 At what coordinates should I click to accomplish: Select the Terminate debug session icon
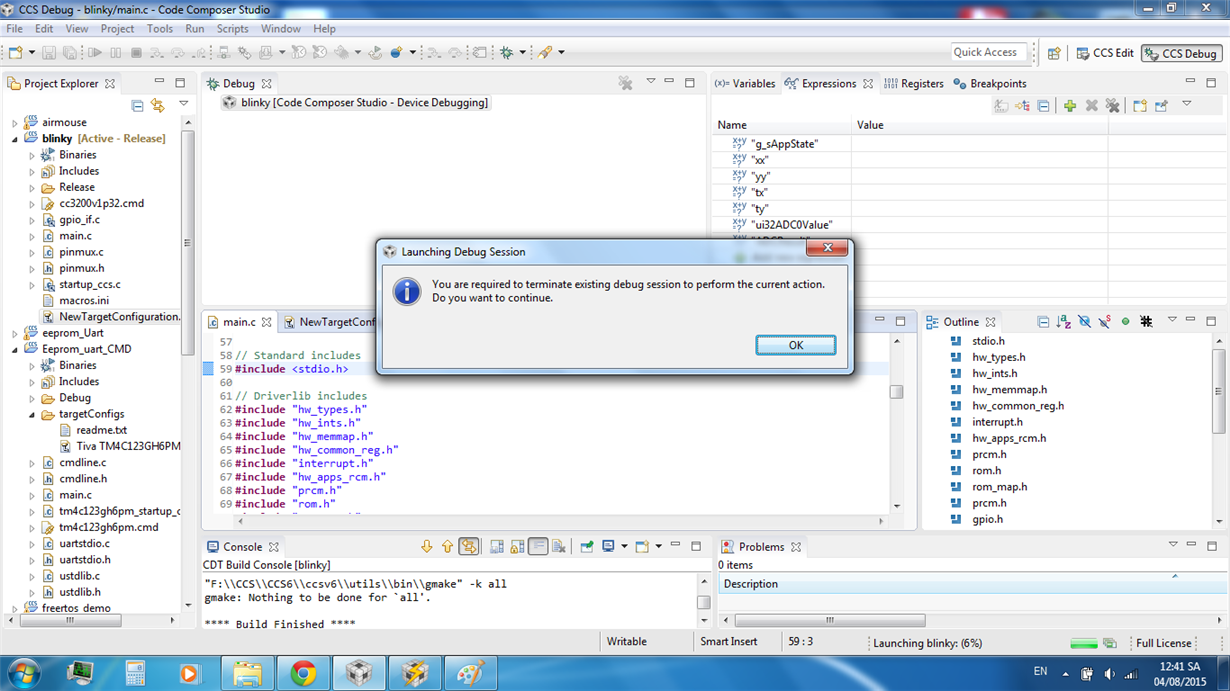click(134, 52)
